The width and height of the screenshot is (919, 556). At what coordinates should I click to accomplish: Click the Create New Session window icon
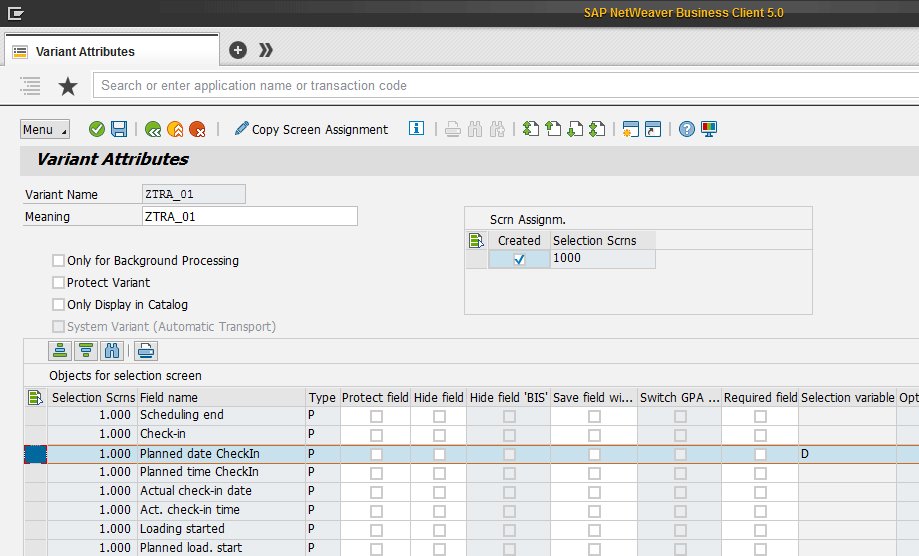coord(631,129)
